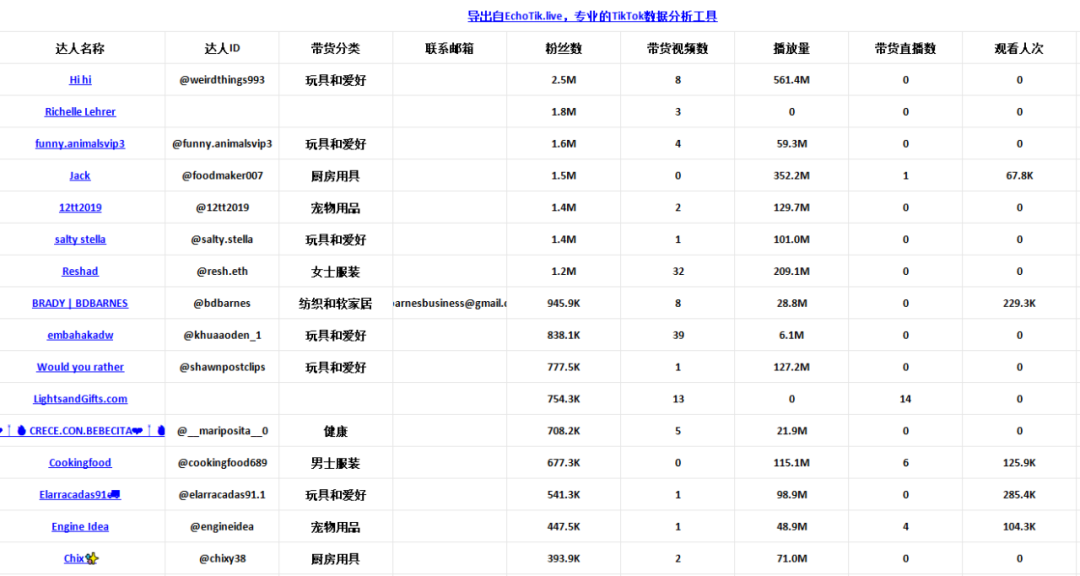1080x576 pixels.
Task: Select the 67.8K viewers cell
Action: point(1019,176)
